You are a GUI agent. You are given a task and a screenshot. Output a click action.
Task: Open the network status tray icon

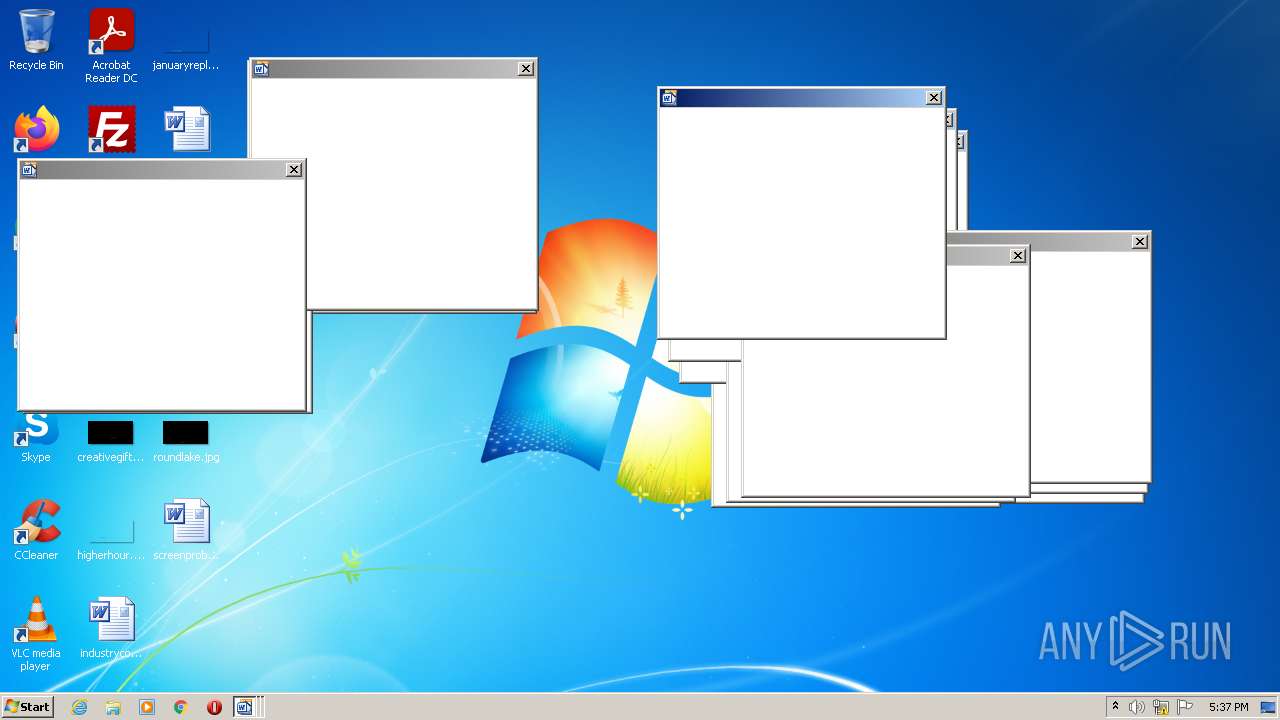coord(1161,707)
